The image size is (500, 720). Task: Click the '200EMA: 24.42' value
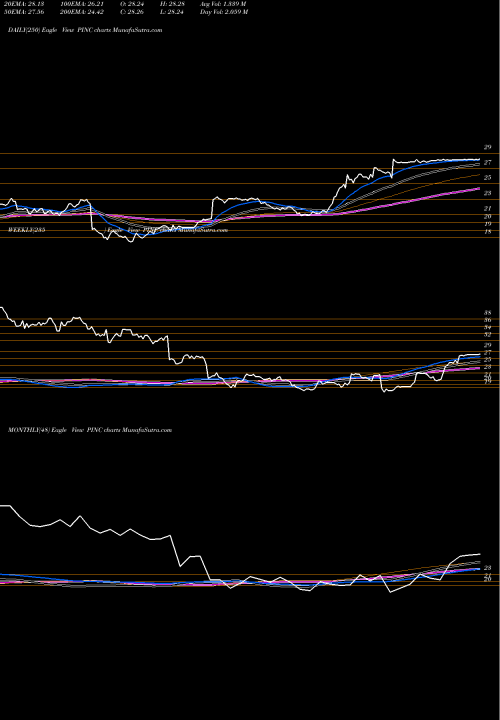pos(81,12)
